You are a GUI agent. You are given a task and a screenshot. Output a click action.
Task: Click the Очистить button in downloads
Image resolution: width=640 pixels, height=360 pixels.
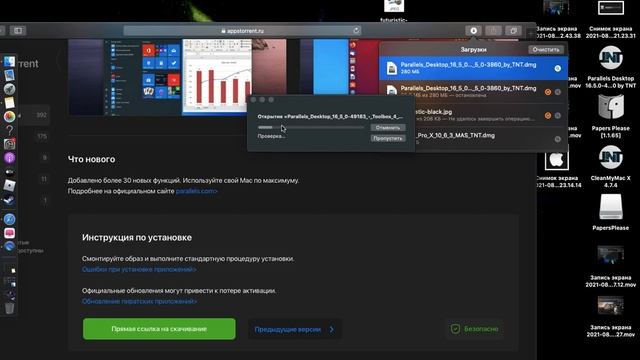546,49
